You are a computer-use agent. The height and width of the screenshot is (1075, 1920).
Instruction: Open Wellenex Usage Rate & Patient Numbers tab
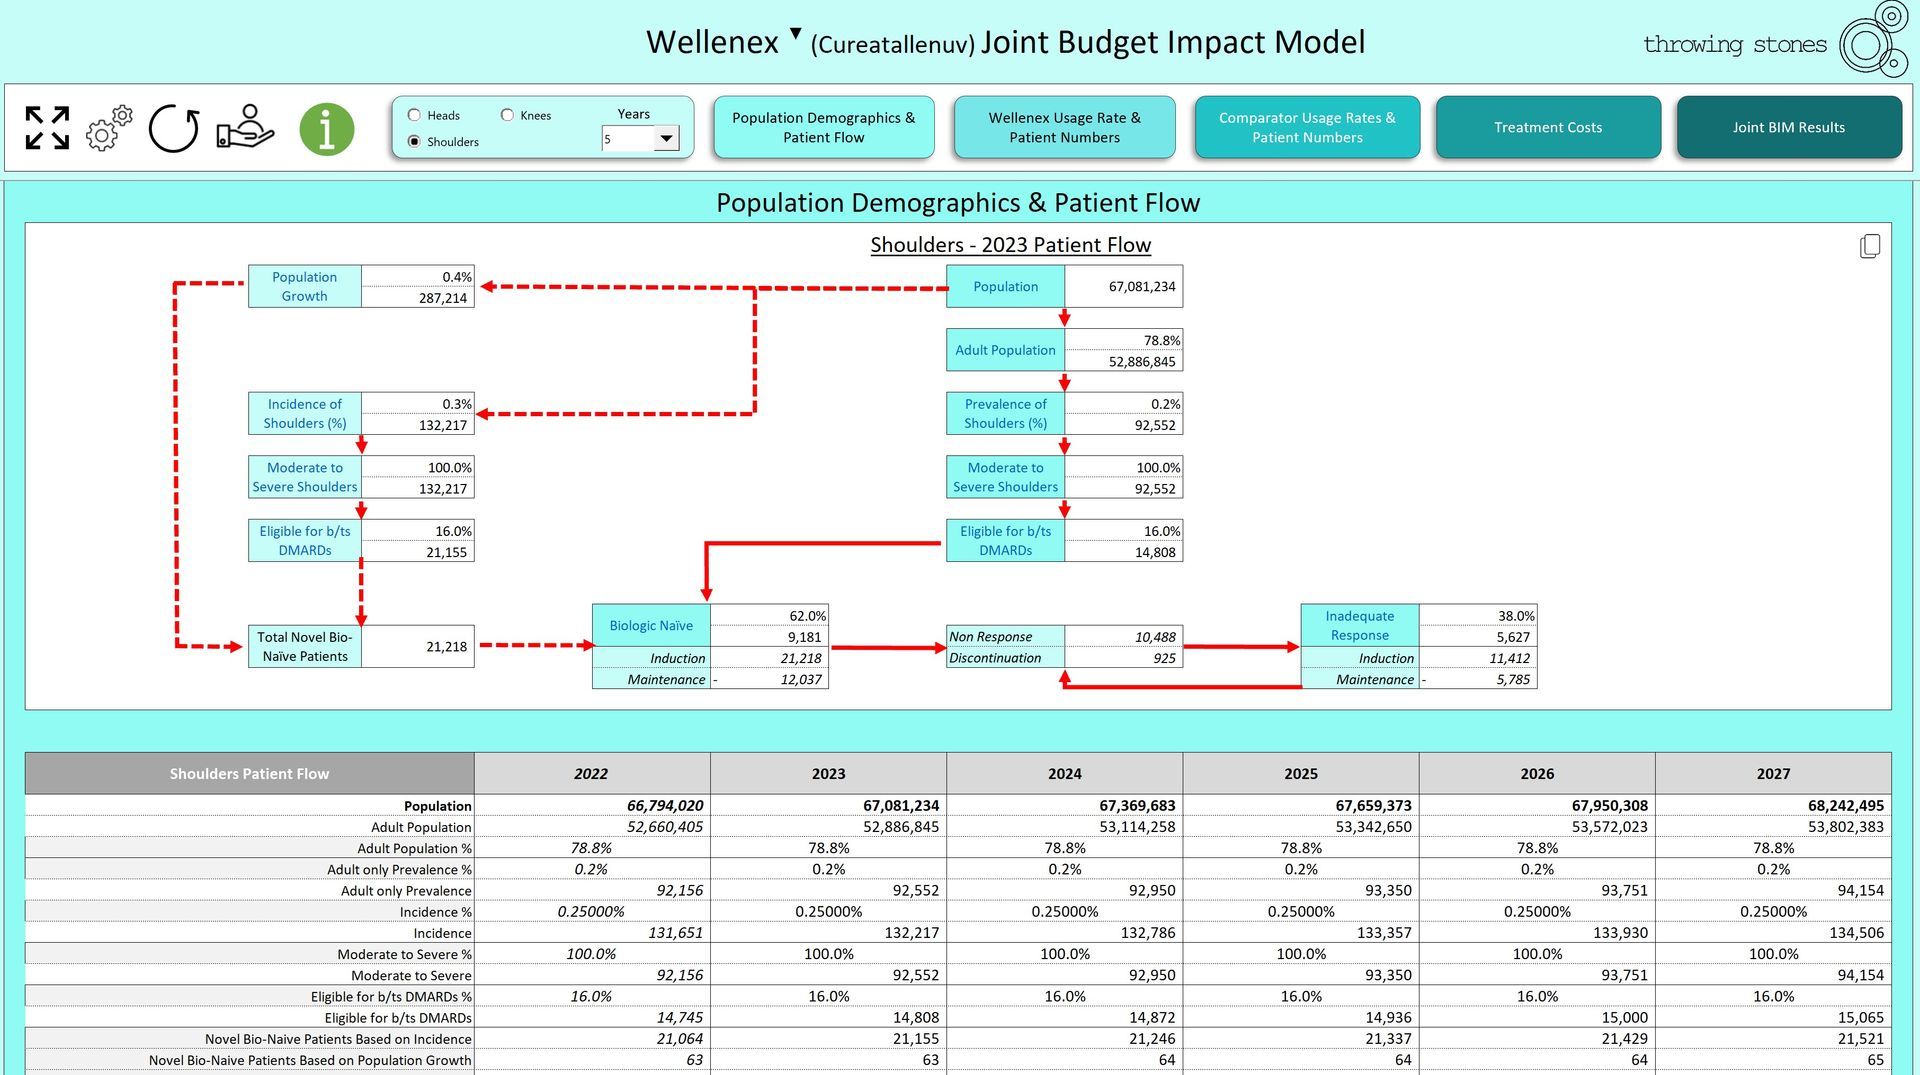(x=1065, y=127)
